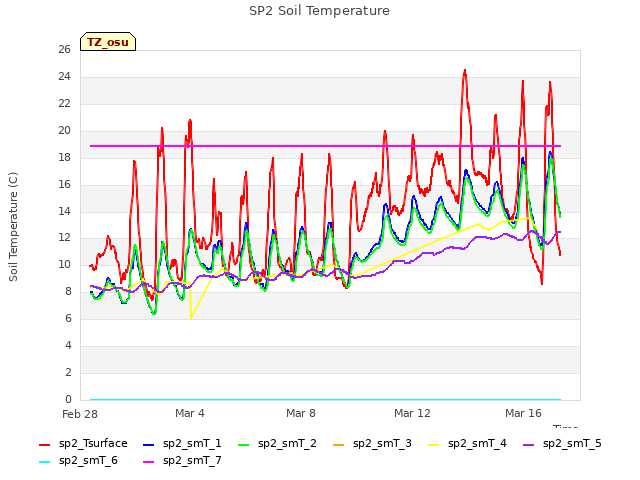Toggle the sp2_smT_2 series label
Screen dimensions: 640x480
pos(287,443)
